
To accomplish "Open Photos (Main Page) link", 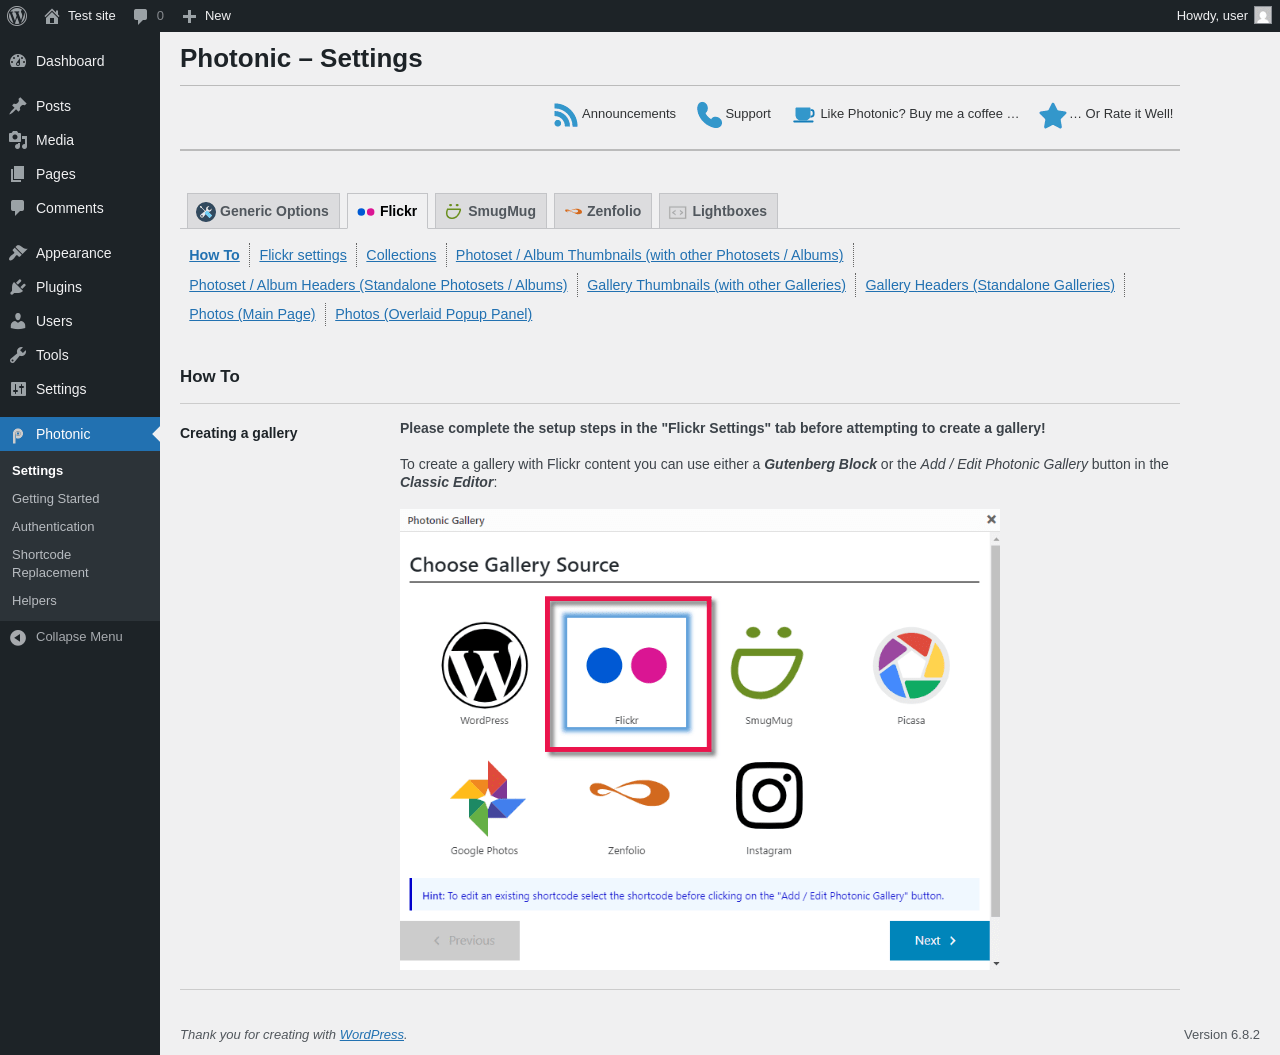I will [x=252, y=314].
